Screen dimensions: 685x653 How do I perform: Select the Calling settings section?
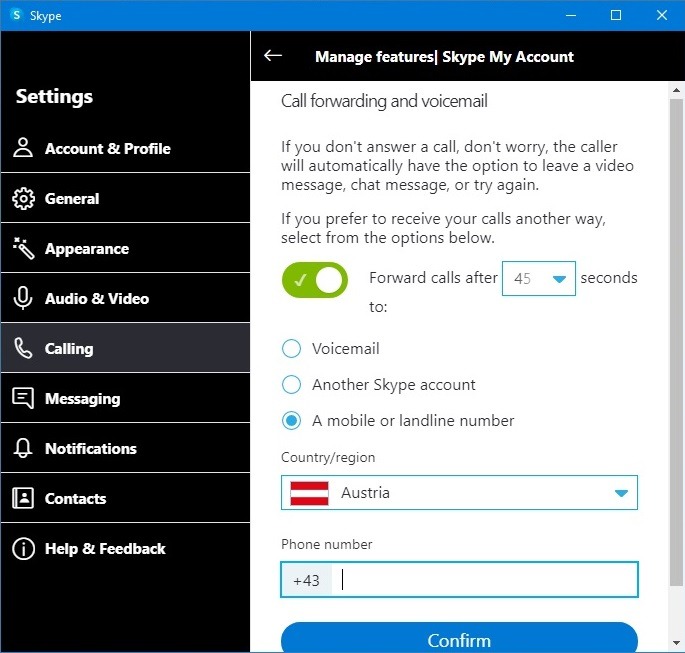coord(125,348)
